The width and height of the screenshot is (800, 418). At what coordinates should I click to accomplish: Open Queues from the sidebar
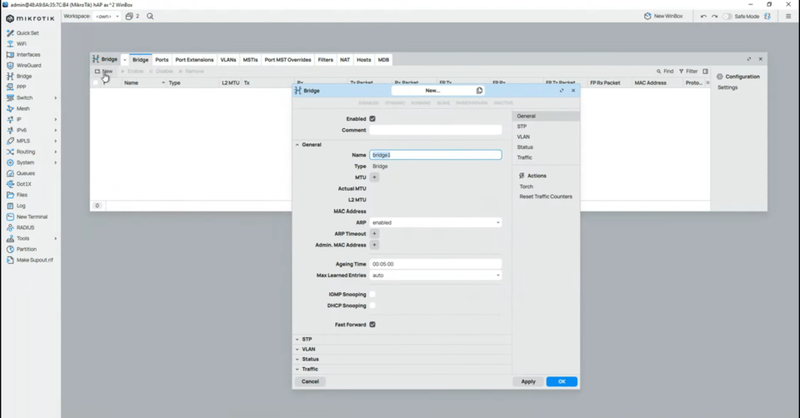[x=21, y=173]
